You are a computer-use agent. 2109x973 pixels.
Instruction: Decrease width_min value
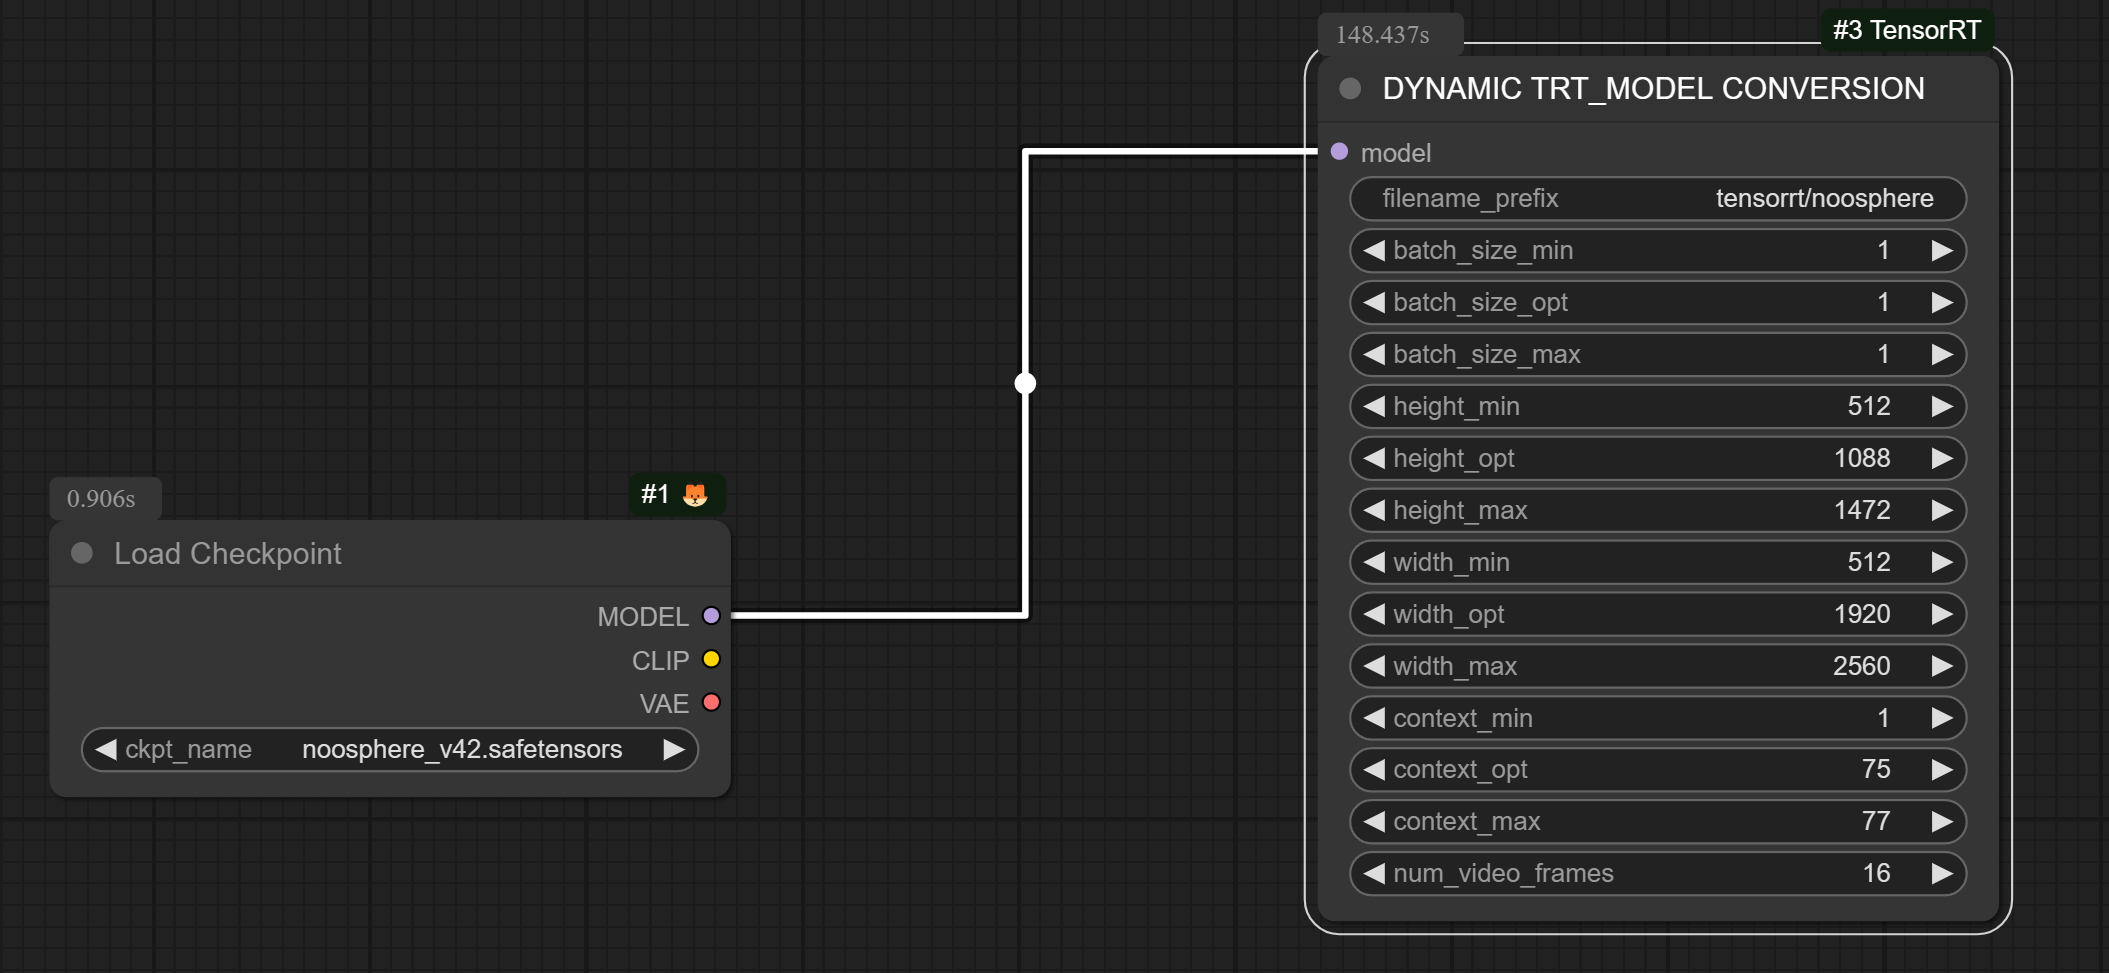tap(1374, 562)
